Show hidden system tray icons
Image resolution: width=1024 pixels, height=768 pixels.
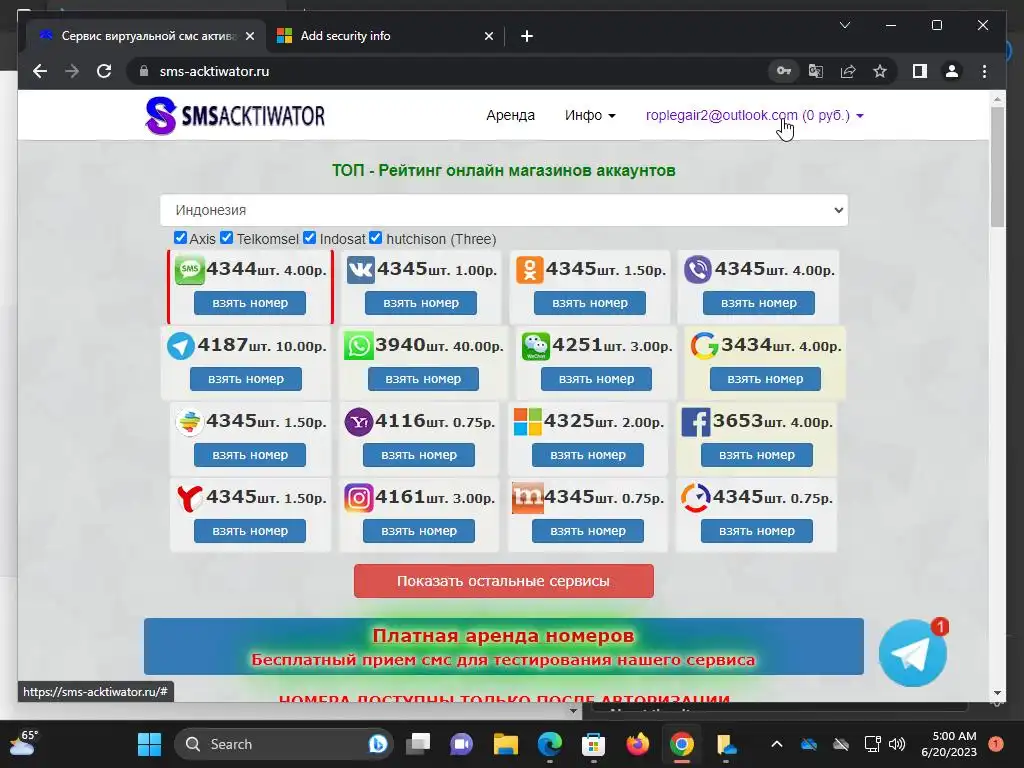pos(776,744)
